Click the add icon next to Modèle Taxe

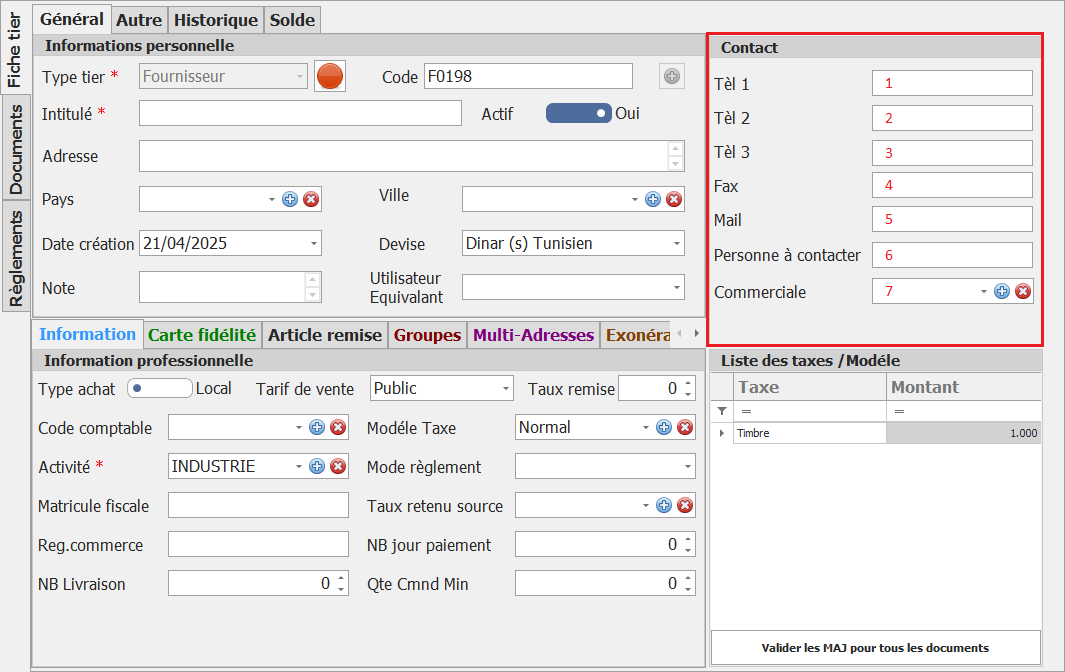tap(664, 427)
